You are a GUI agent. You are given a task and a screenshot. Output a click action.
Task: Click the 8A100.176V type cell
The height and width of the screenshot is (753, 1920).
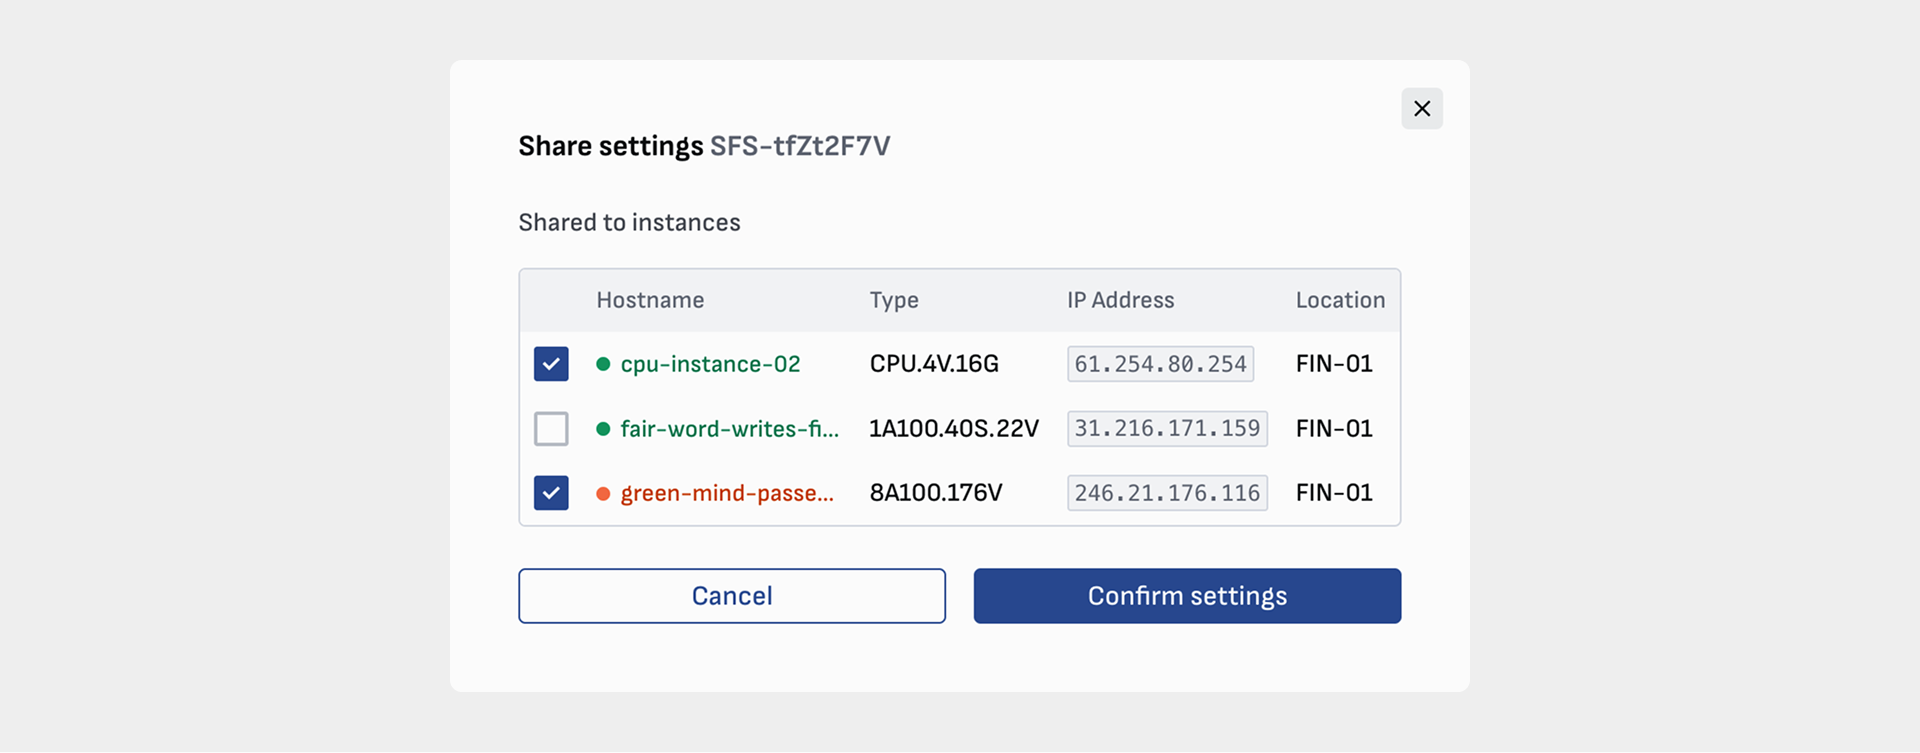(x=935, y=493)
